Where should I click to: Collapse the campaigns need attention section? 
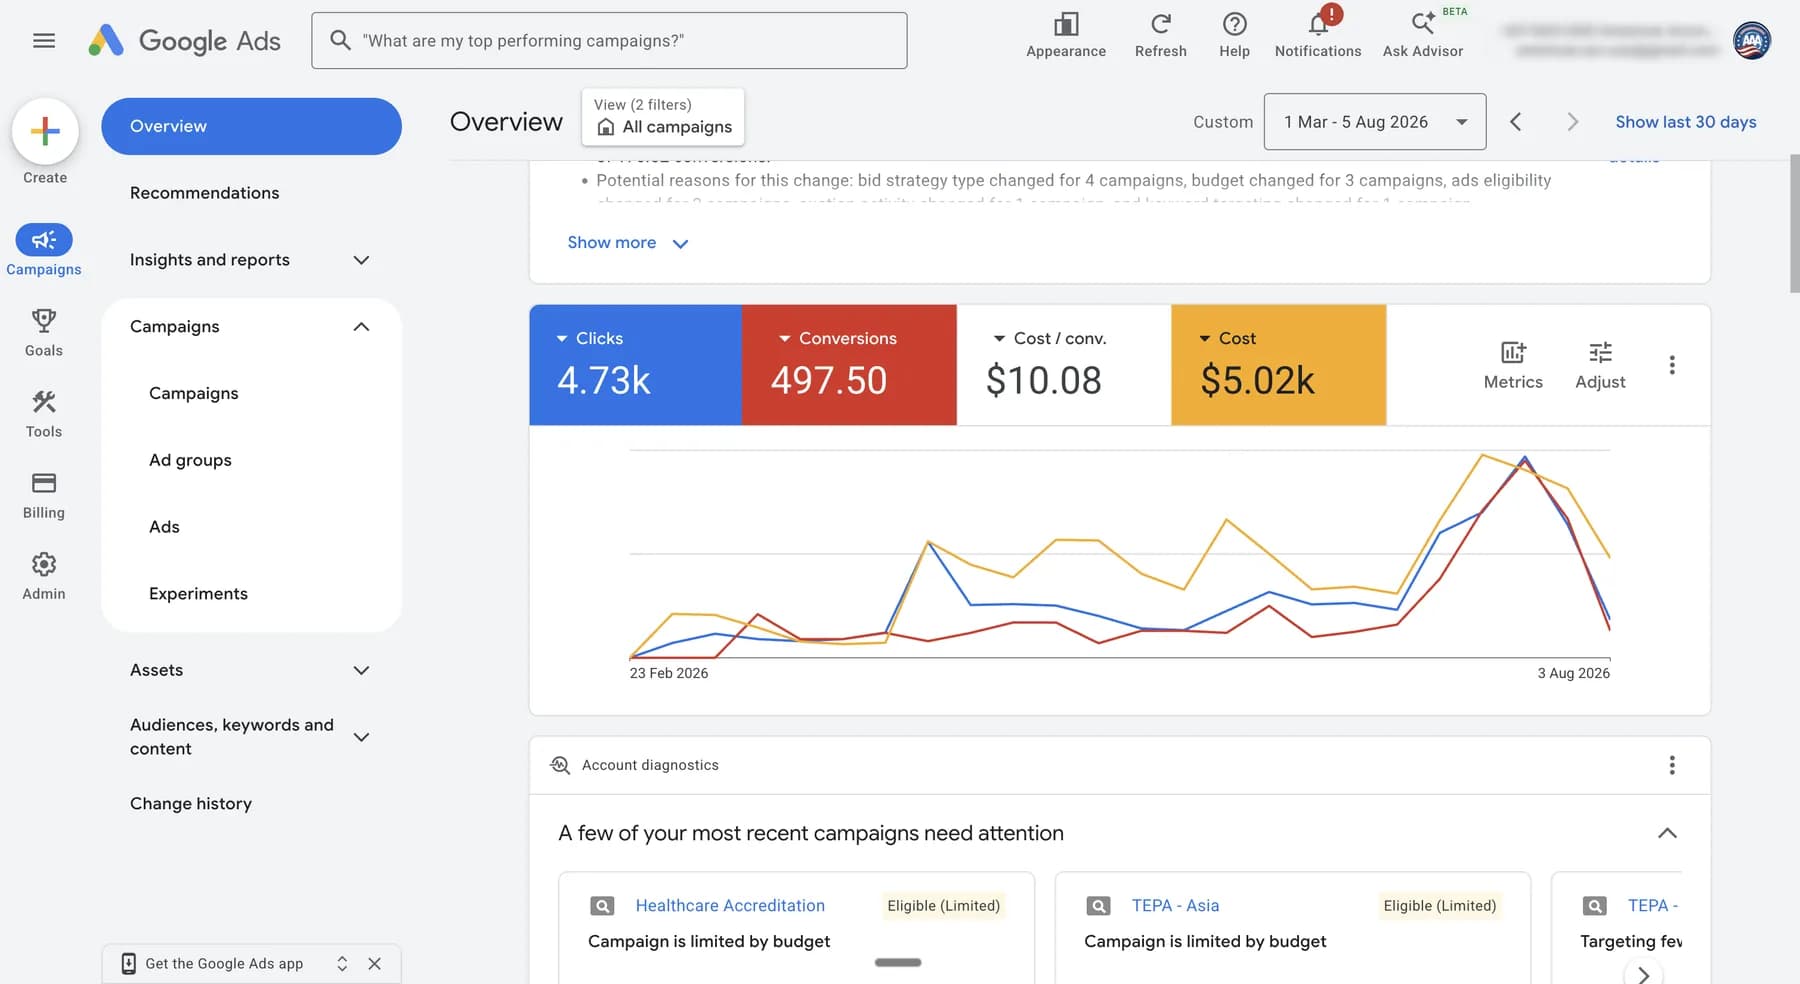pos(1667,833)
